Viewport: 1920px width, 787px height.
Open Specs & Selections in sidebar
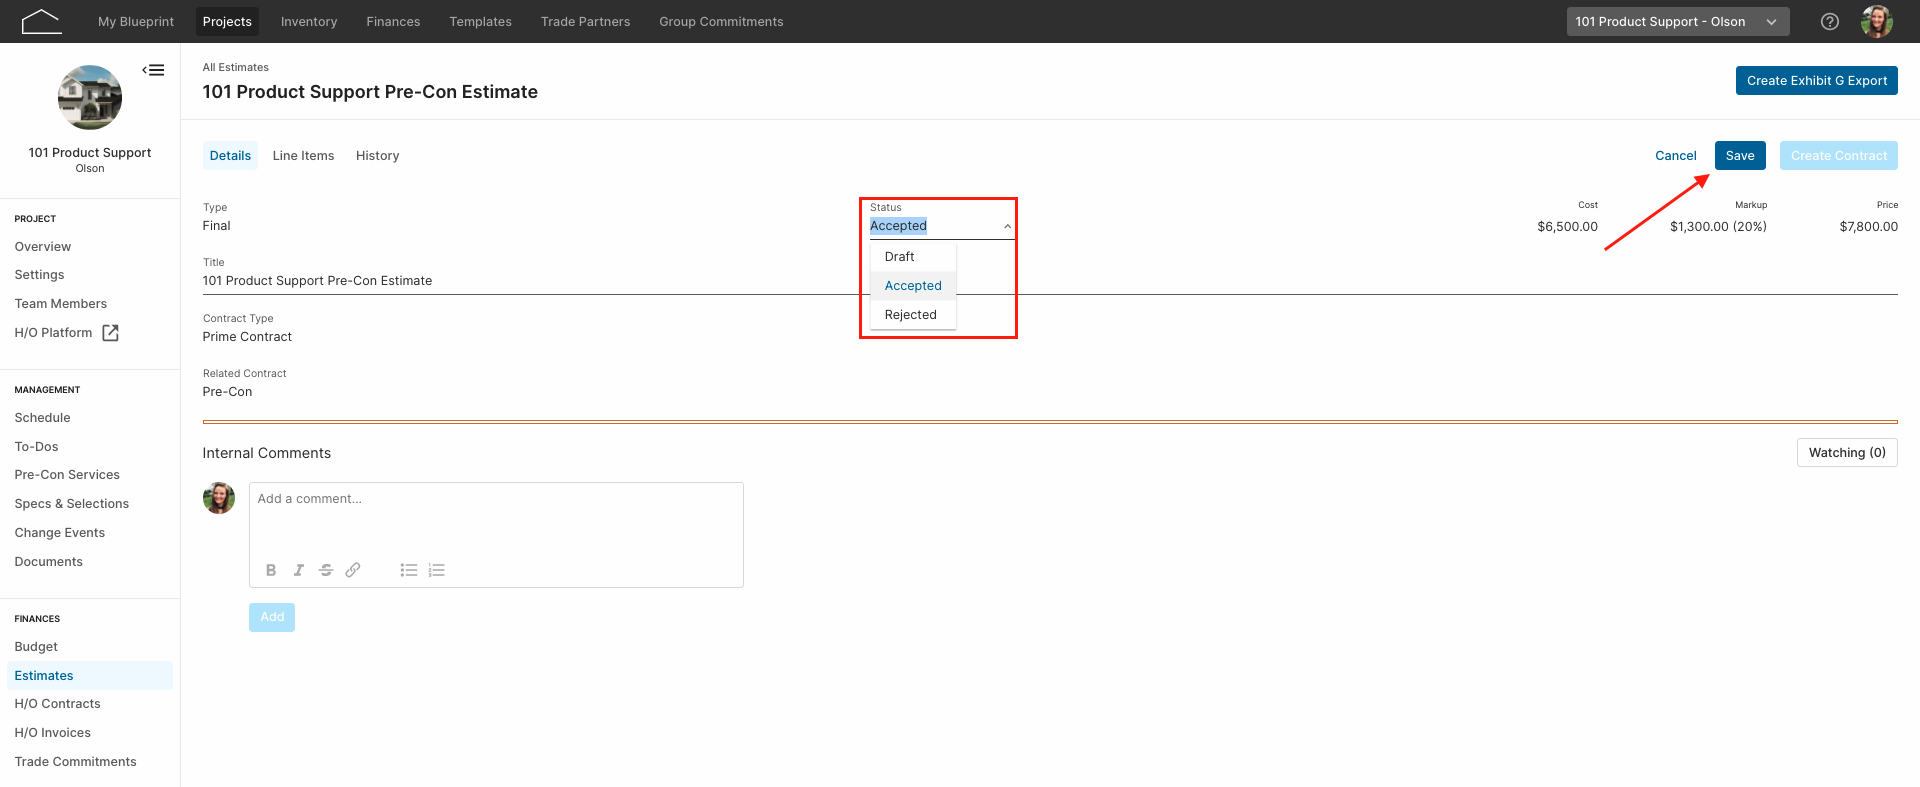click(72, 504)
